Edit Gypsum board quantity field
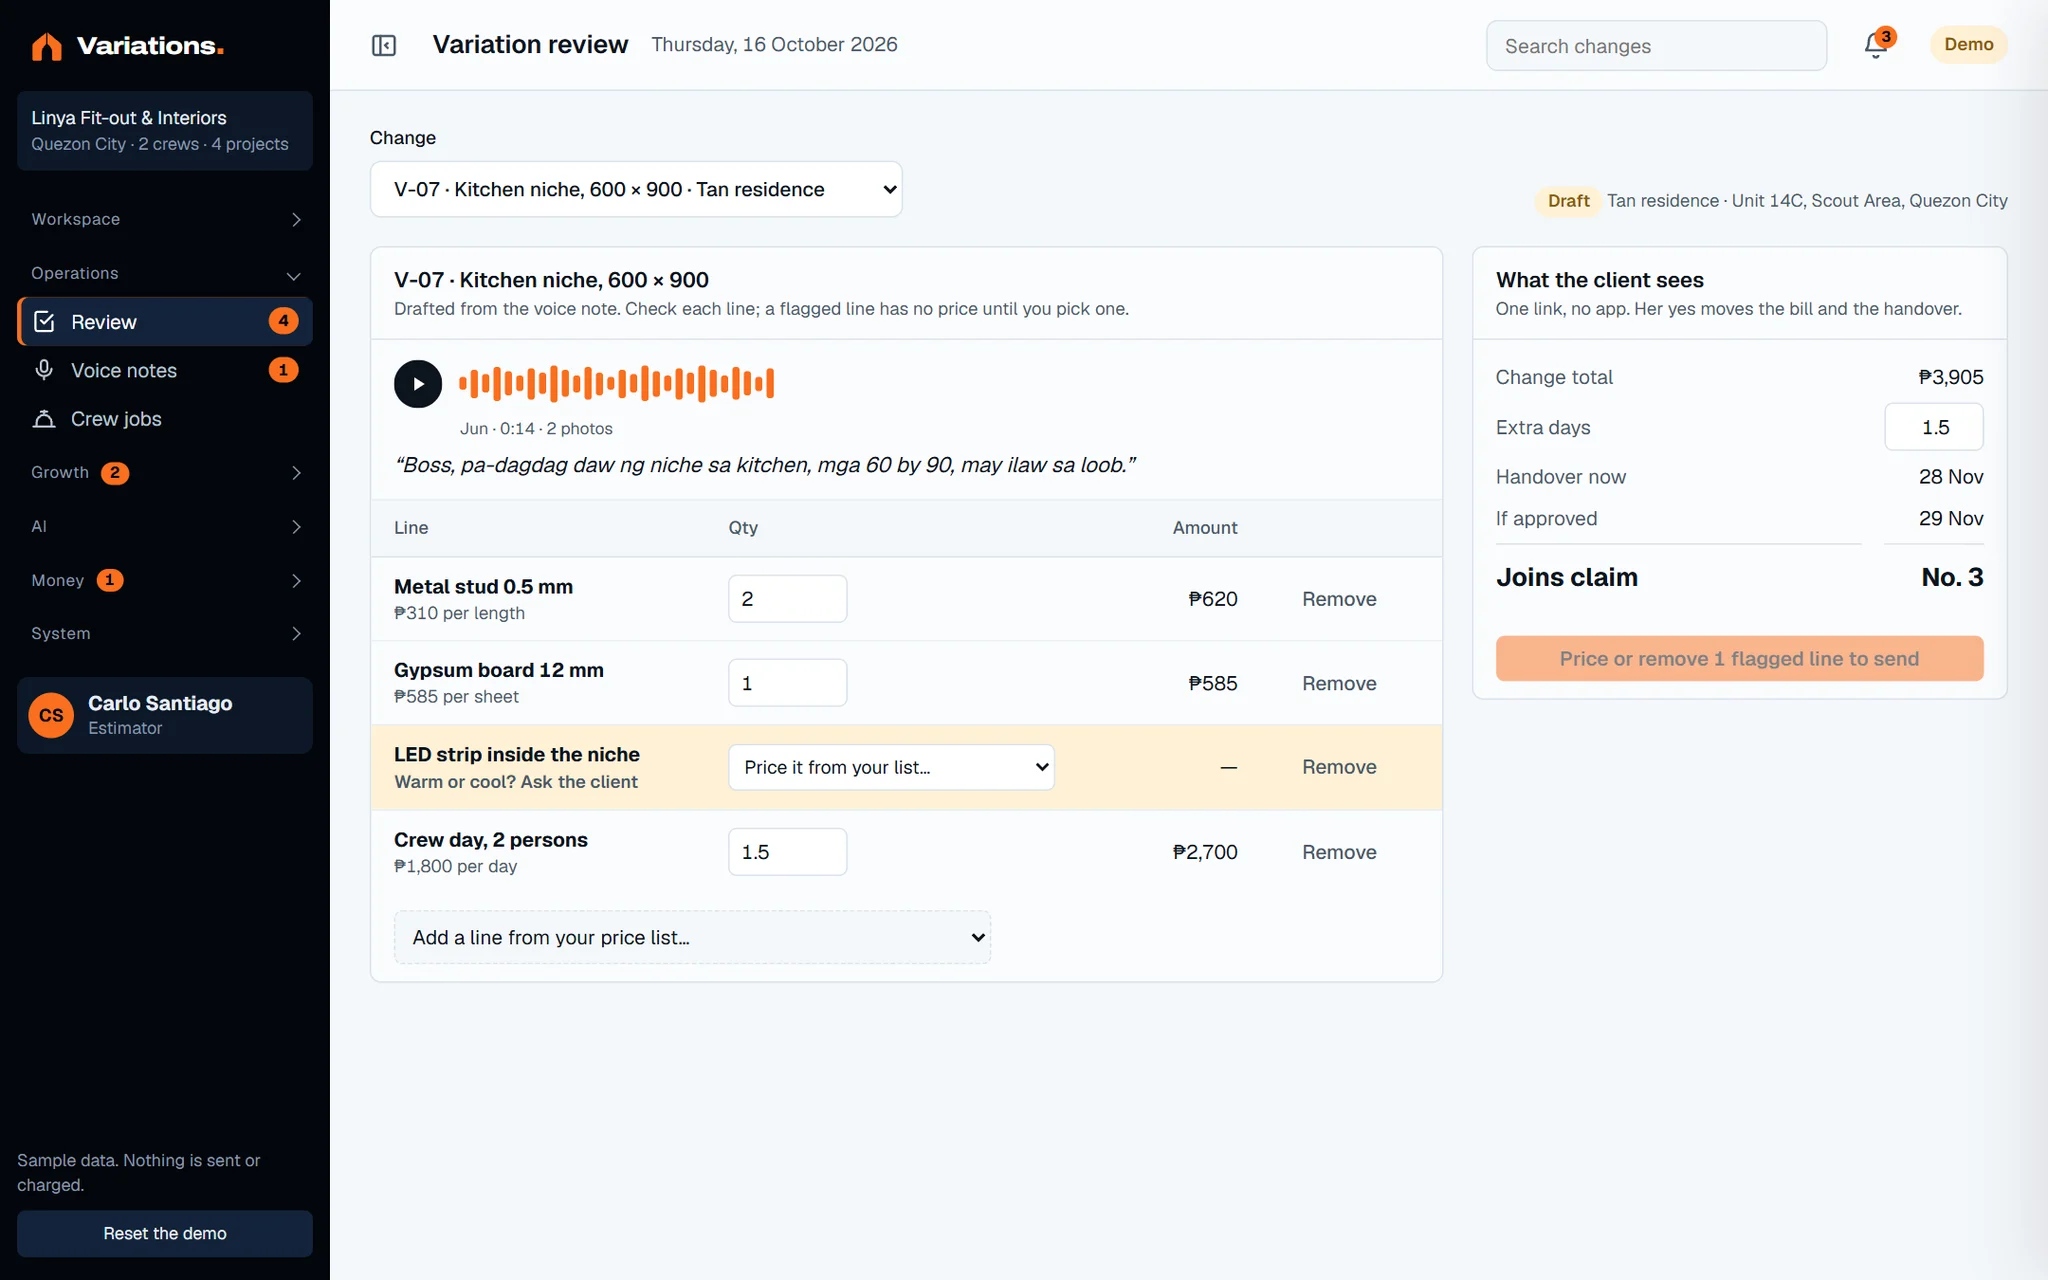 (787, 683)
